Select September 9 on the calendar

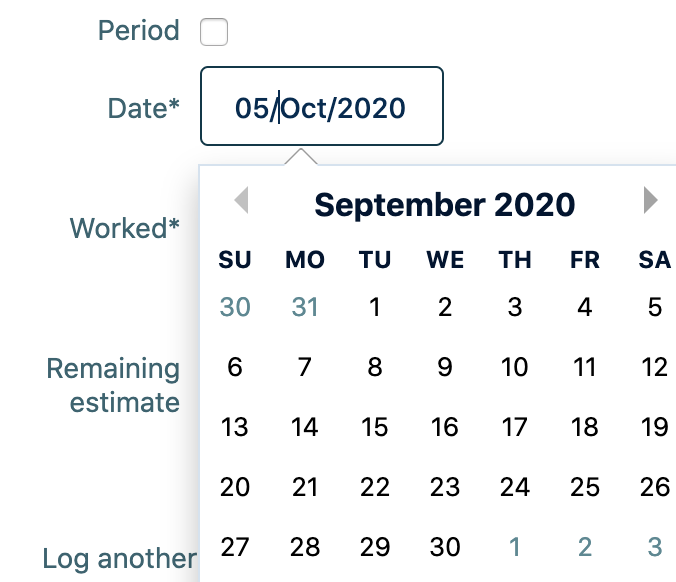click(x=445, y=367)
